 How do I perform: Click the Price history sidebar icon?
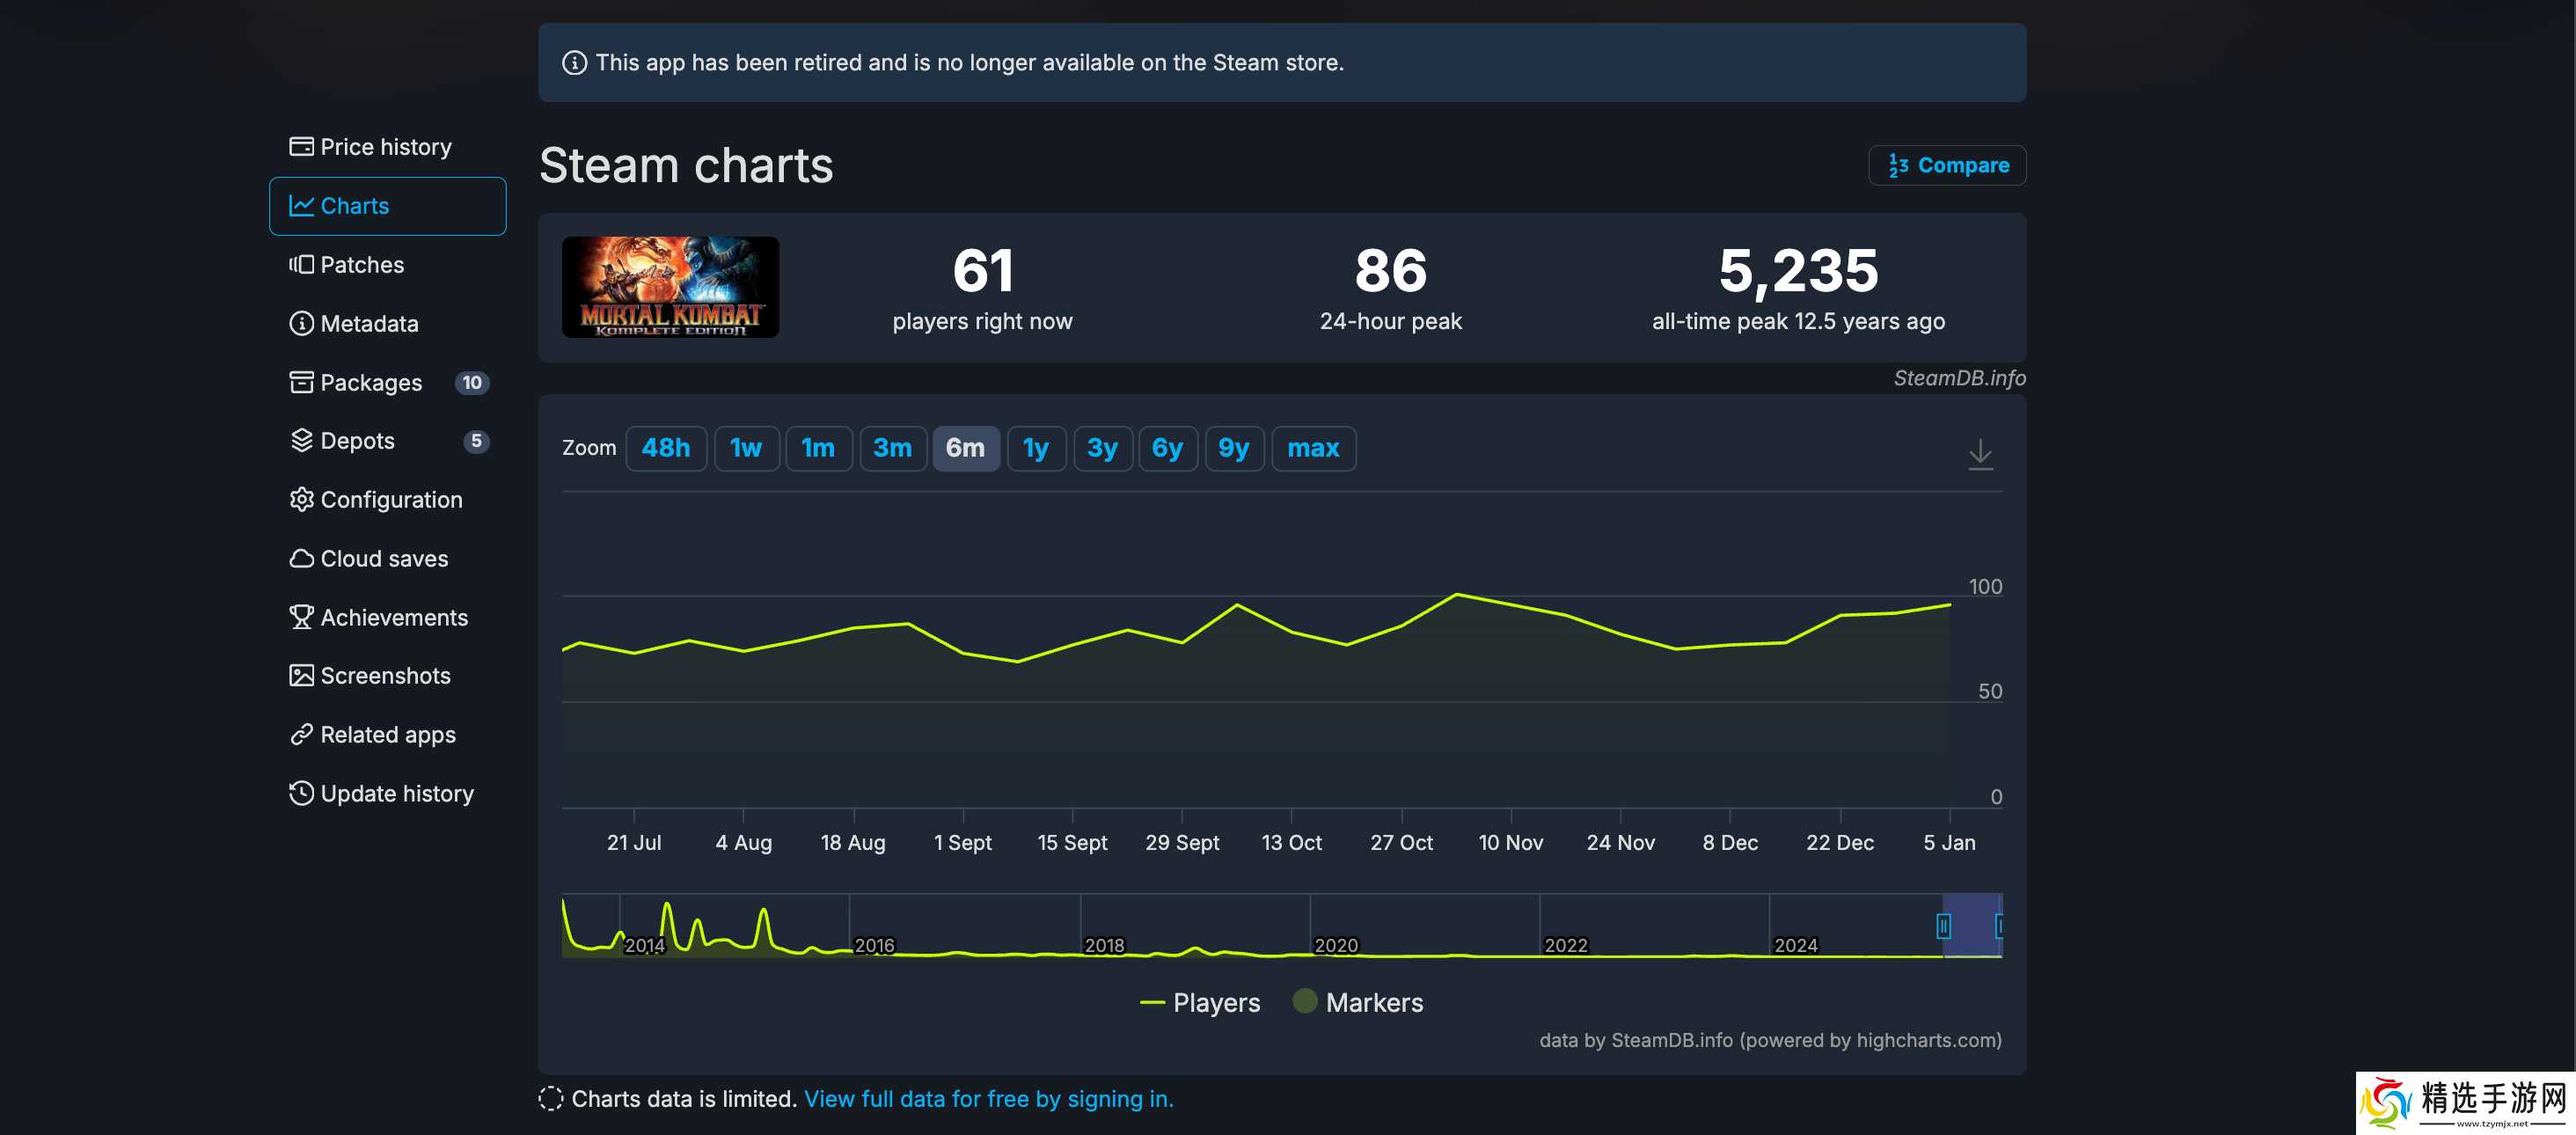301,147
